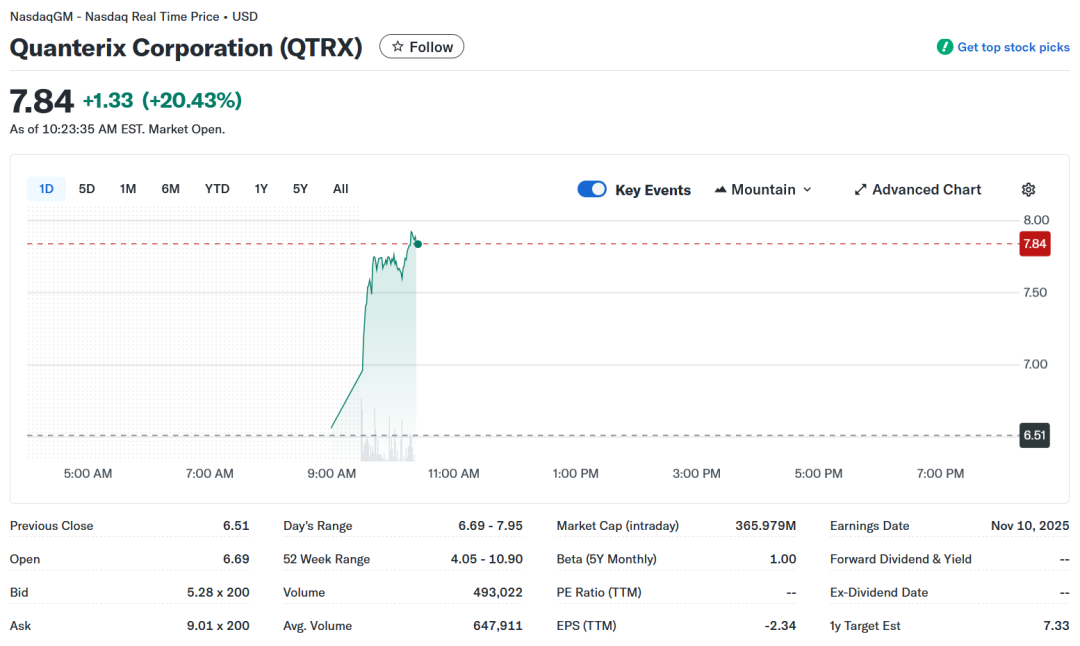Click the green top stock picks icon

point(944,47)
